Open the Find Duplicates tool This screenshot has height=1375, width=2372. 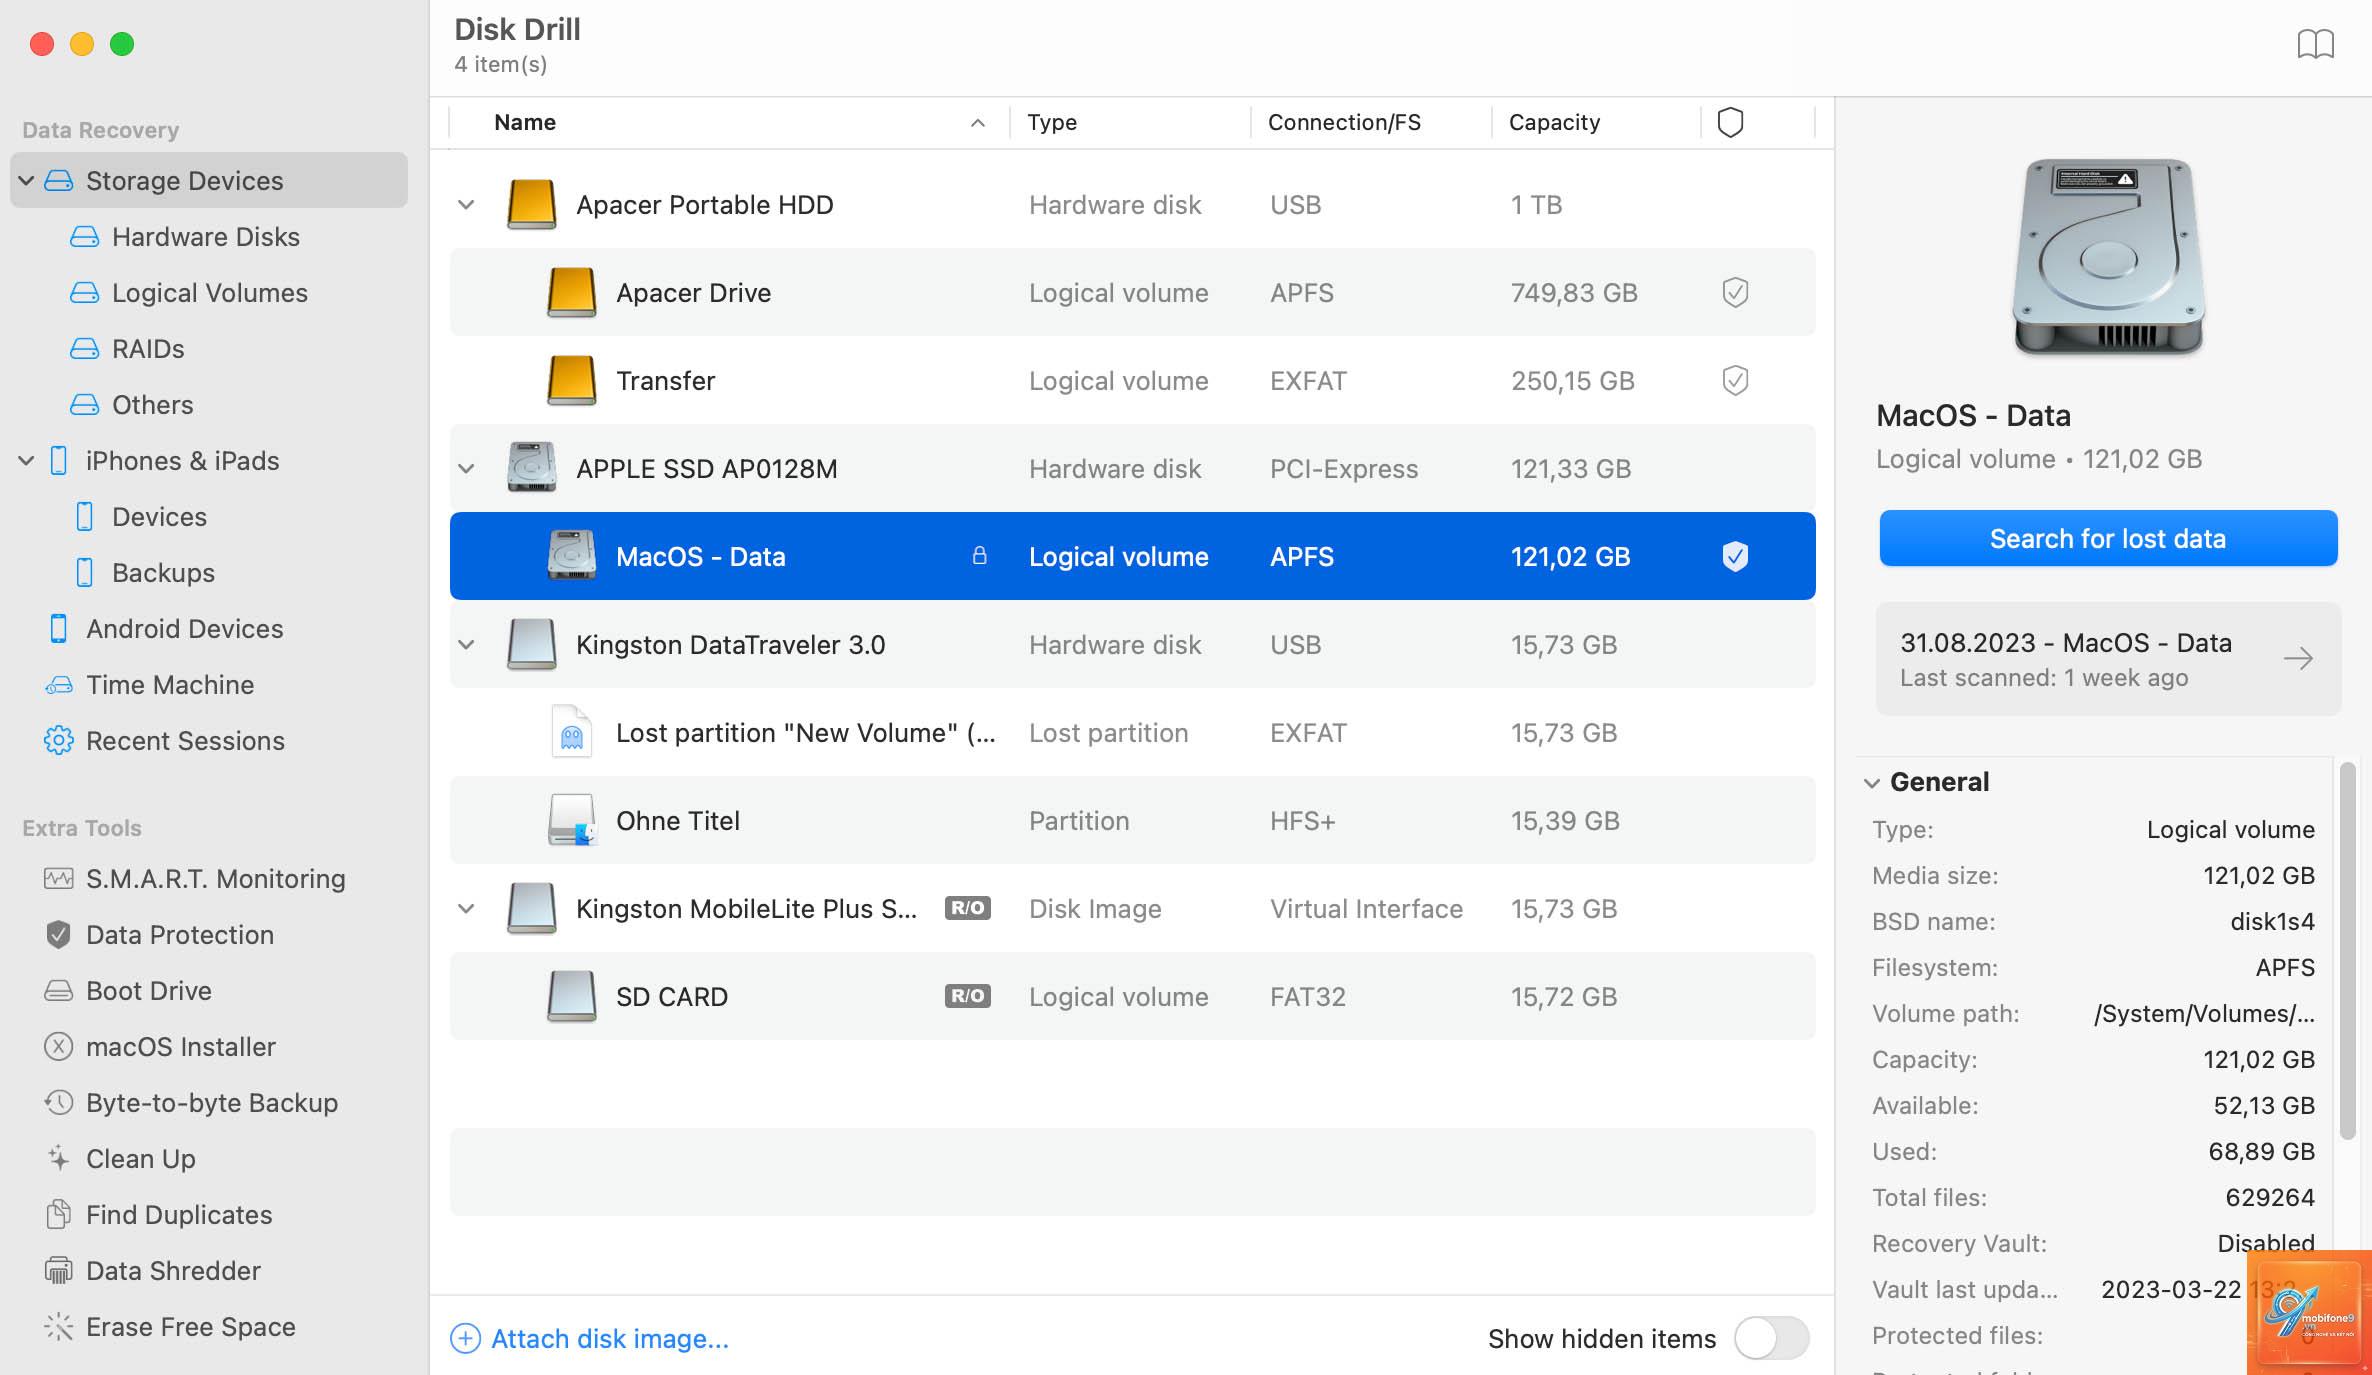[x=158, y=1215]
